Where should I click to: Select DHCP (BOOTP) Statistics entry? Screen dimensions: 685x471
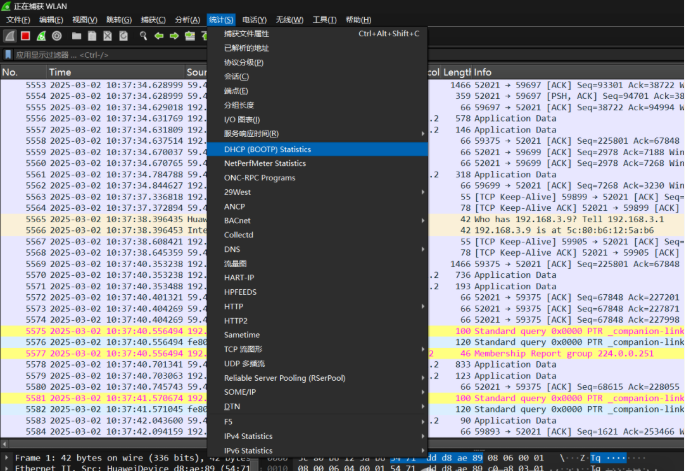coord(317,149)
